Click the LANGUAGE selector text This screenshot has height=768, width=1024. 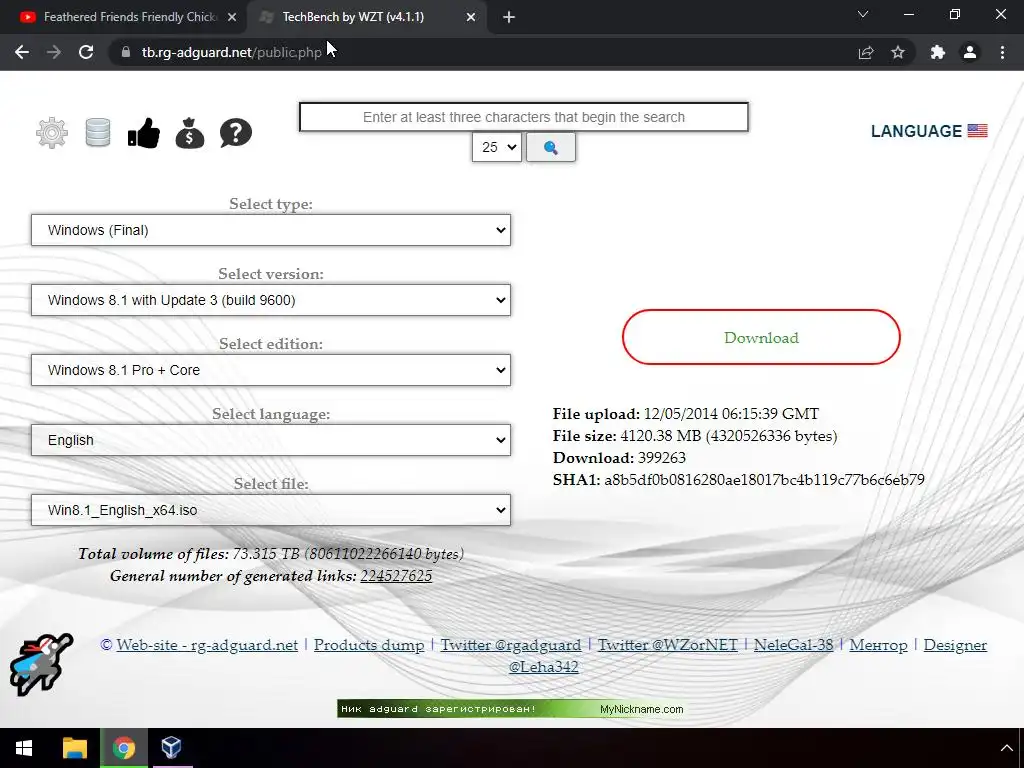[916, 131]
